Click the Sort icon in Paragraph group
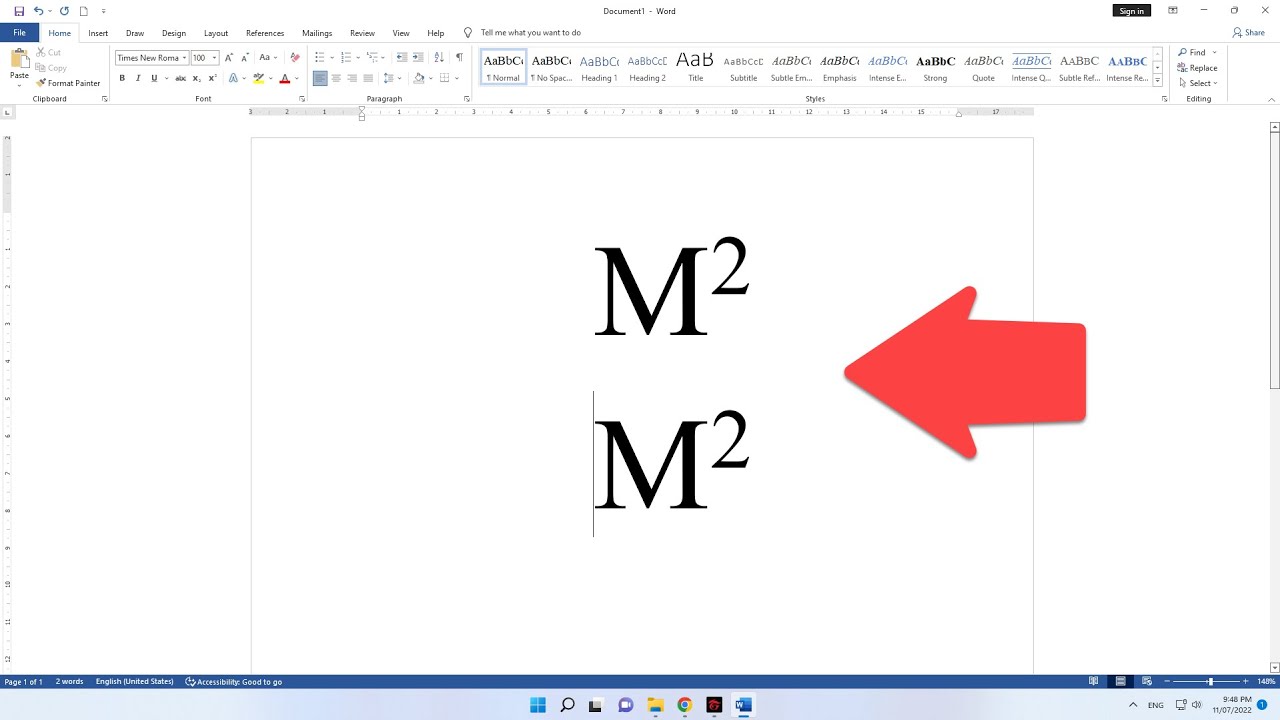Viewport: 1280px width, 720px height. point(439,58)
